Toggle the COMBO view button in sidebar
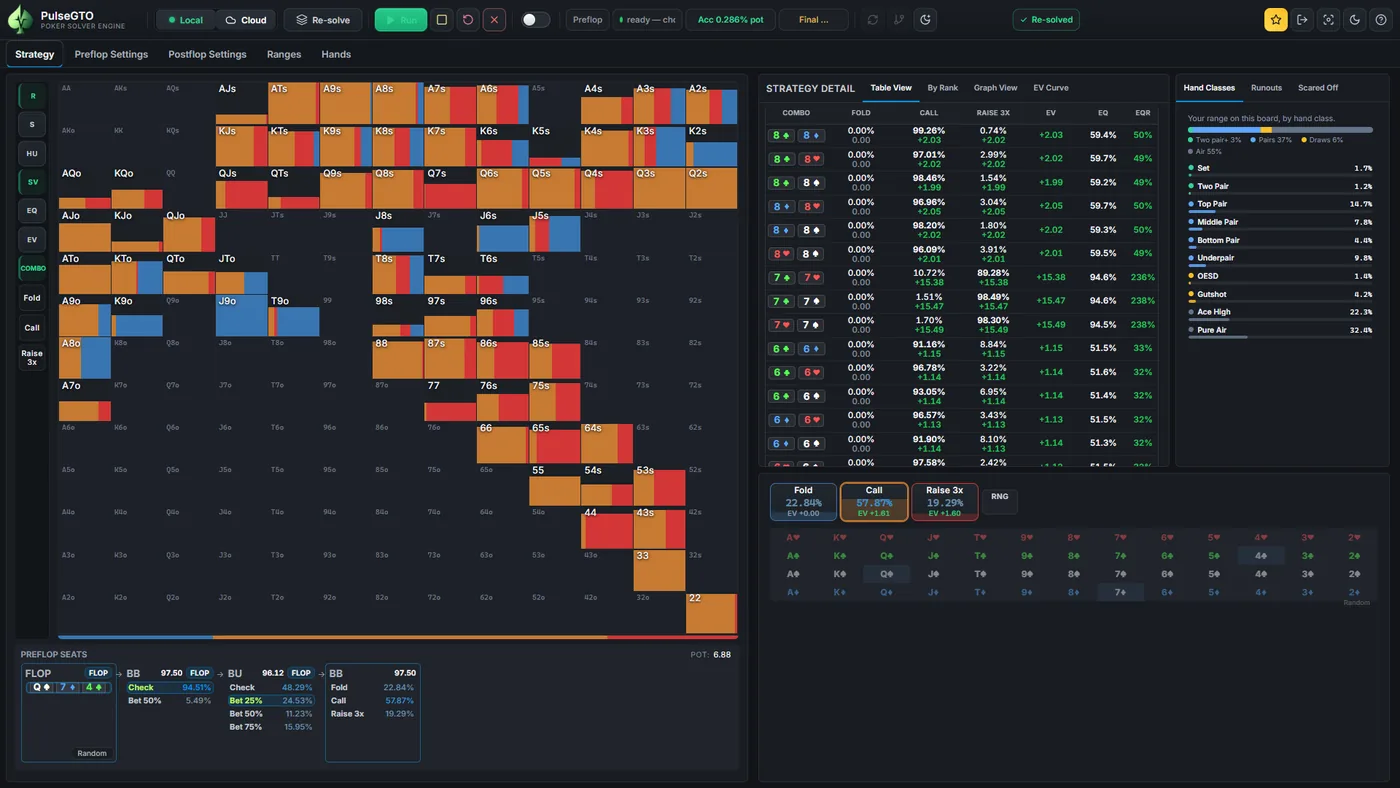The height and width of the screenshot is (788, 1400). 32,268
